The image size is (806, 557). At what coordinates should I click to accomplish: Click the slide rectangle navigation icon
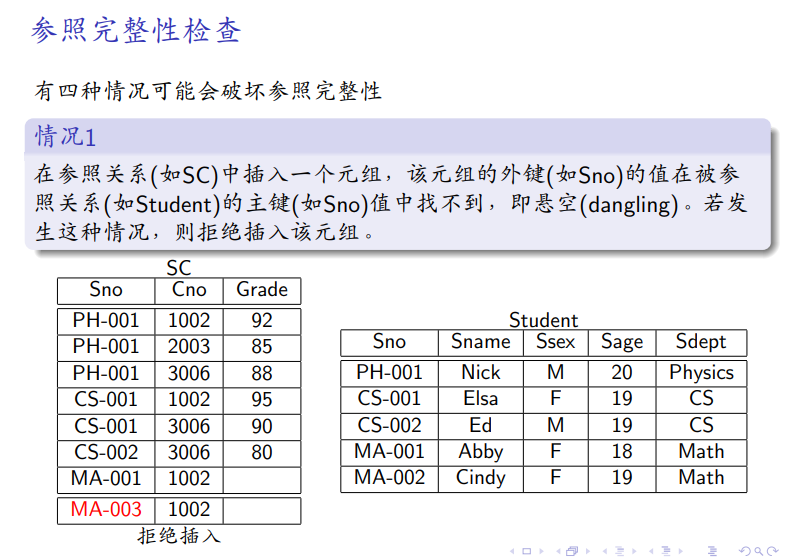tap(524, 550)
